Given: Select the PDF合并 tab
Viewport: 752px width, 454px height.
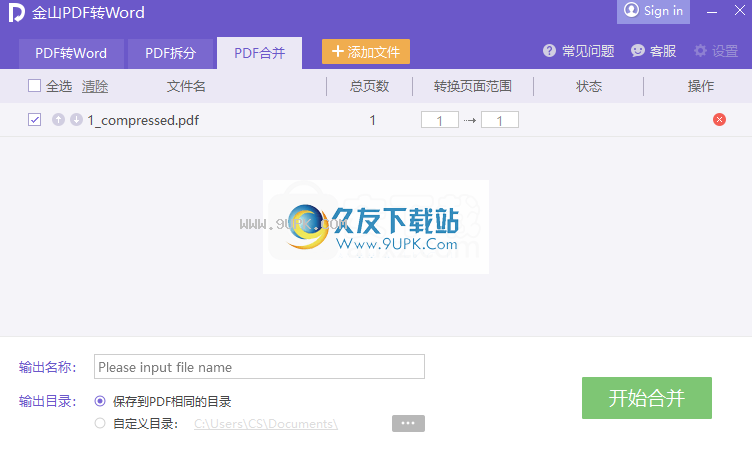Looking at the screenshot, I should 259,53.
